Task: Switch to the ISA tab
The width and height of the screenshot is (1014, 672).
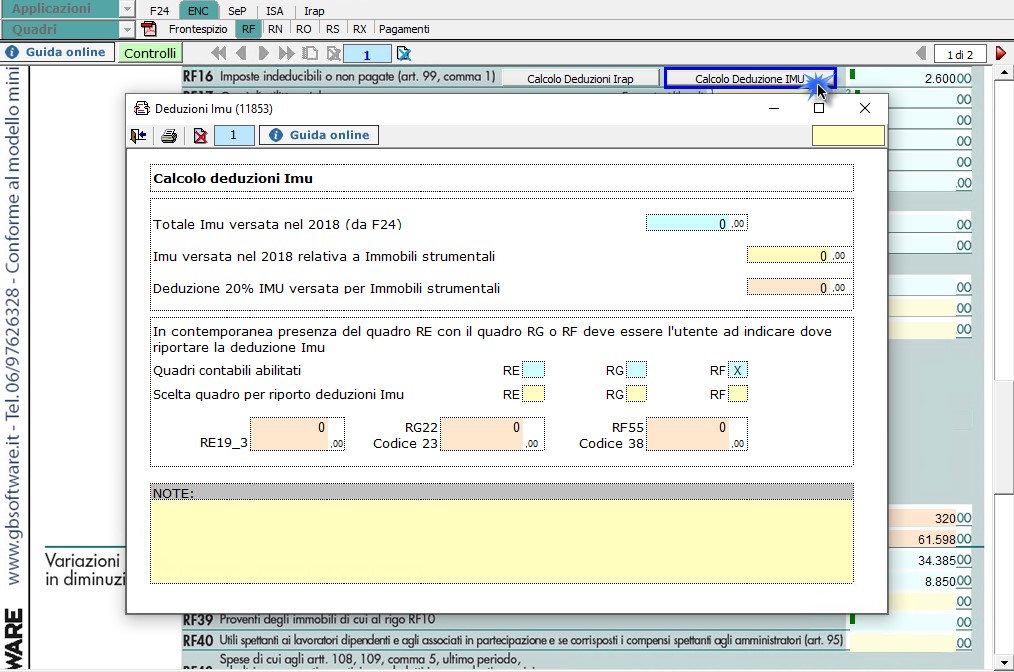Action: 275,11
